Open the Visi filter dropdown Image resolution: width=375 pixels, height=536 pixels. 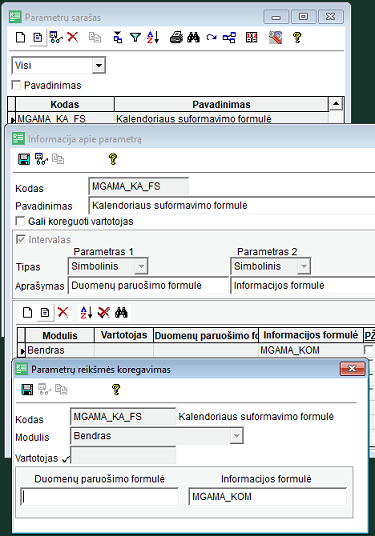[x=98, y=65]
